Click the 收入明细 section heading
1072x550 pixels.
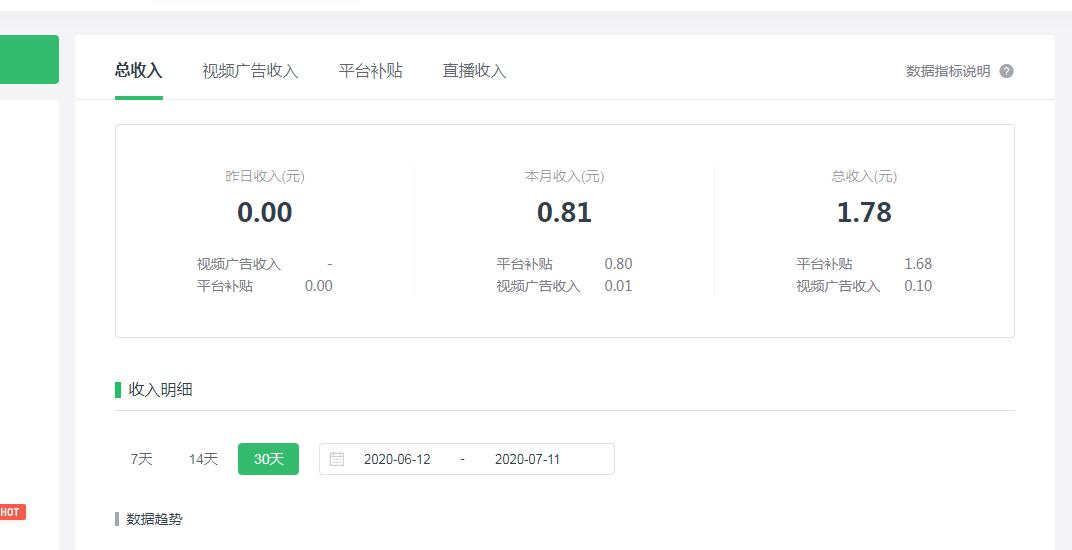(161, 390)
